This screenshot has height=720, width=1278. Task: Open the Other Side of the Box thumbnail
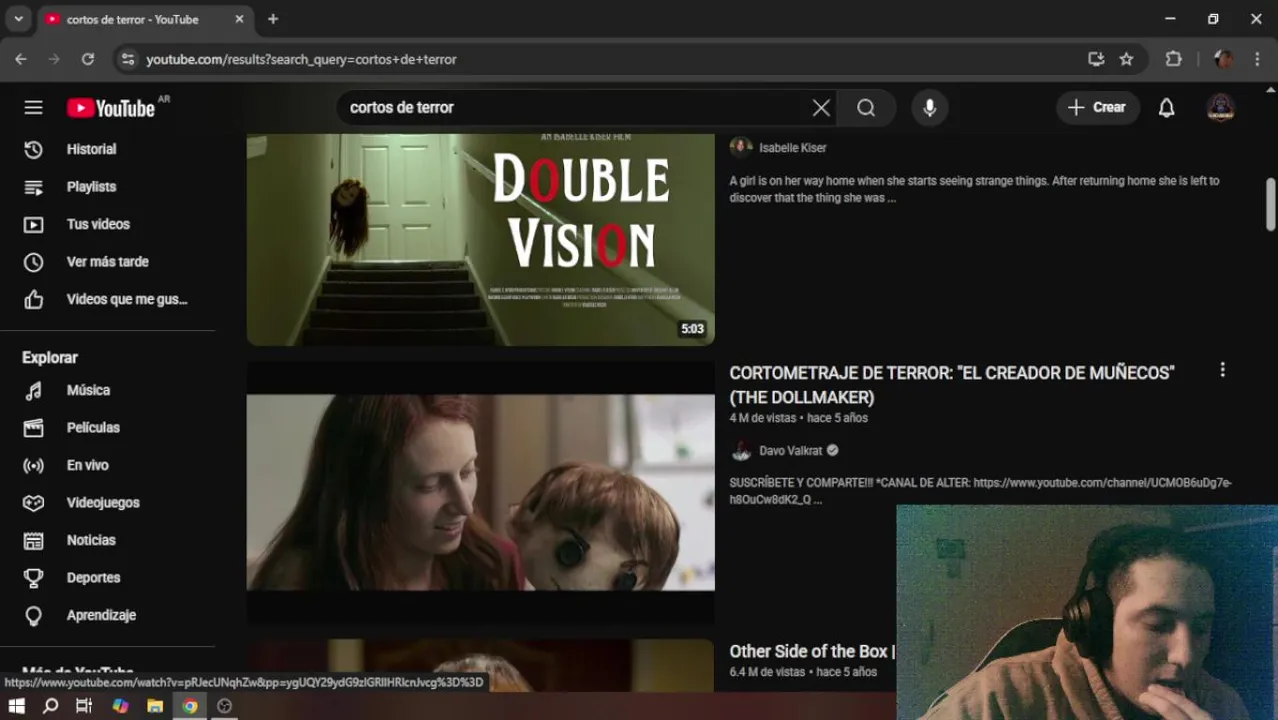[x=480, y=665]
